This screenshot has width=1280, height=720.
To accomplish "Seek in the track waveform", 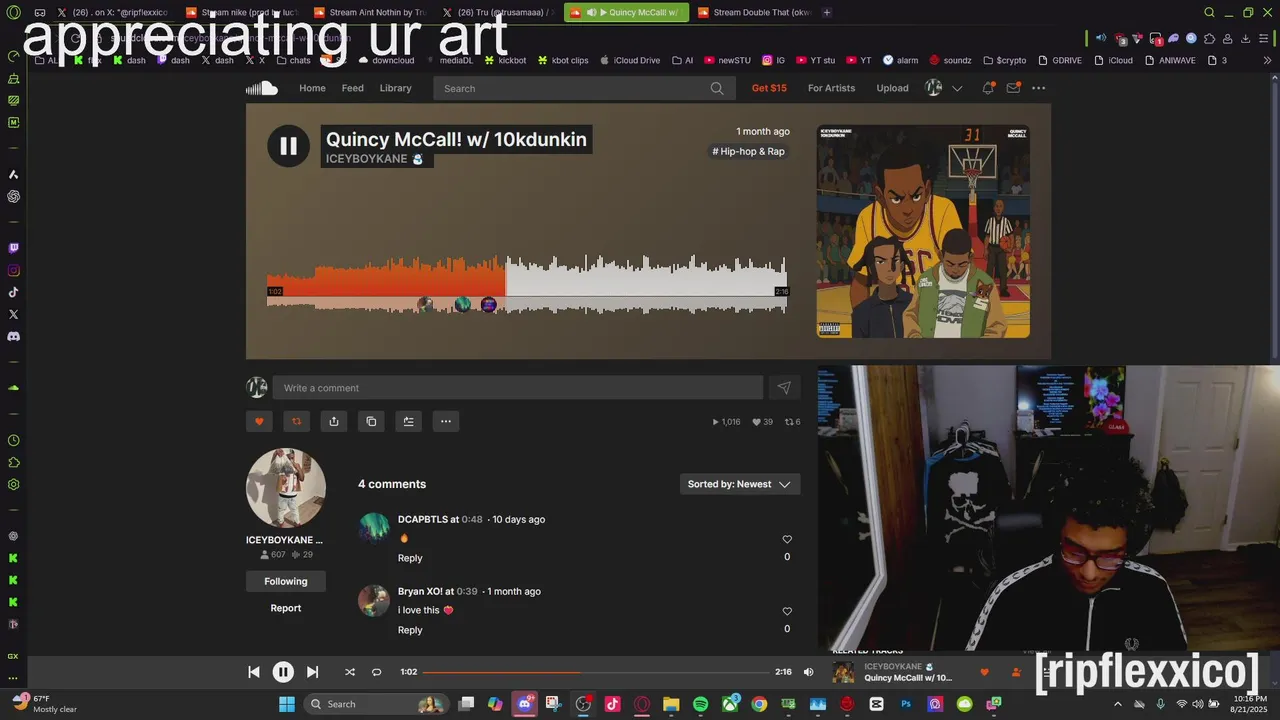I will 527,285.
